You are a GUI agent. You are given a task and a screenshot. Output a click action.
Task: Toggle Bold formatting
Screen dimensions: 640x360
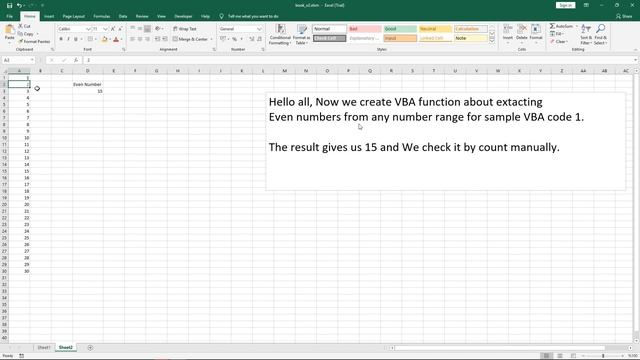(x=61, y=39)
